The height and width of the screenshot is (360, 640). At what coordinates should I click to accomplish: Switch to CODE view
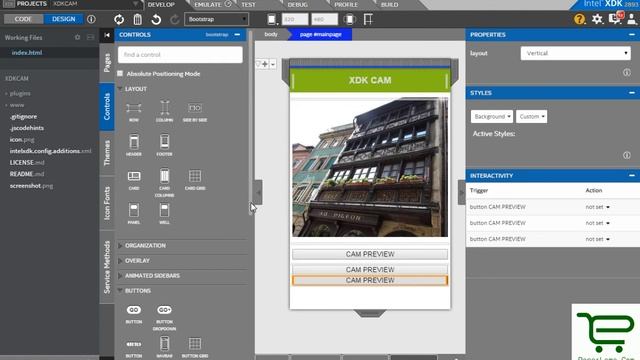coord(23,19)
